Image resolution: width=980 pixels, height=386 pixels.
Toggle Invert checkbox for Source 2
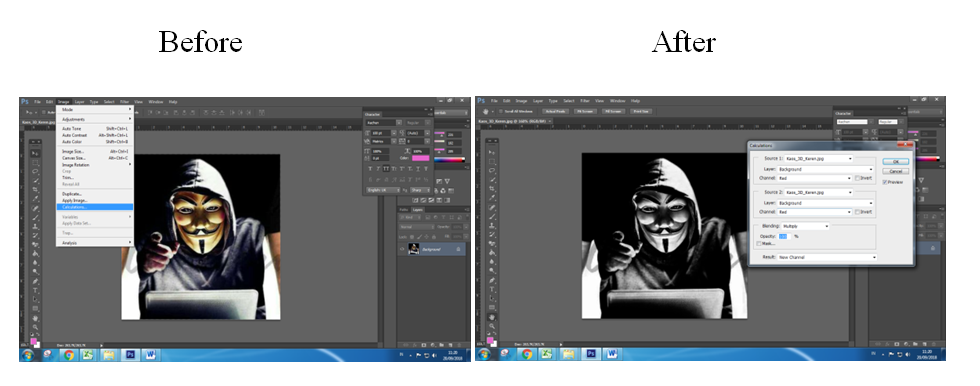[x=858, y=212]
